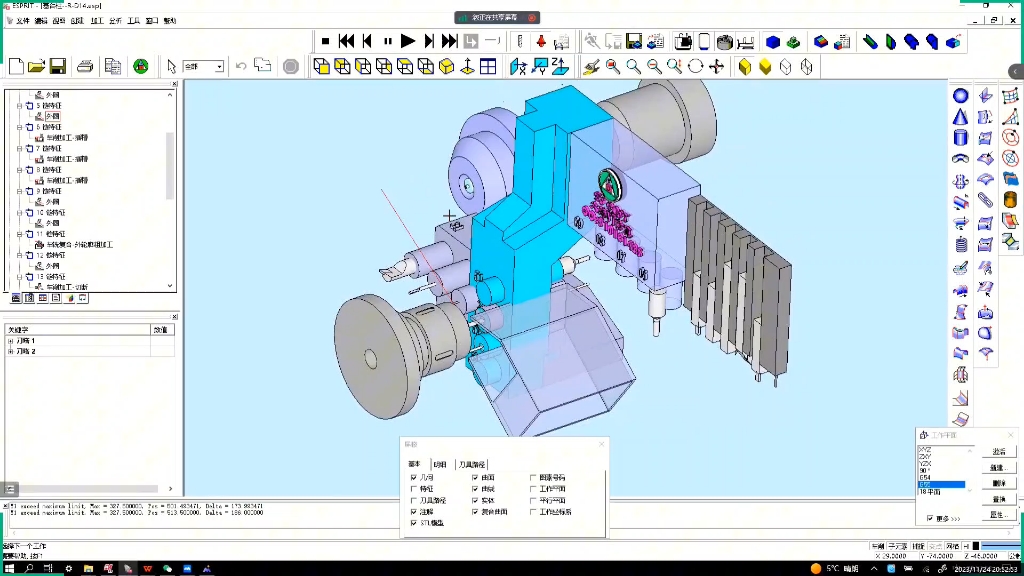This screenshot has height=576, width=1024.
Task: Pause the simulation playback
Action: coord(387,41)
